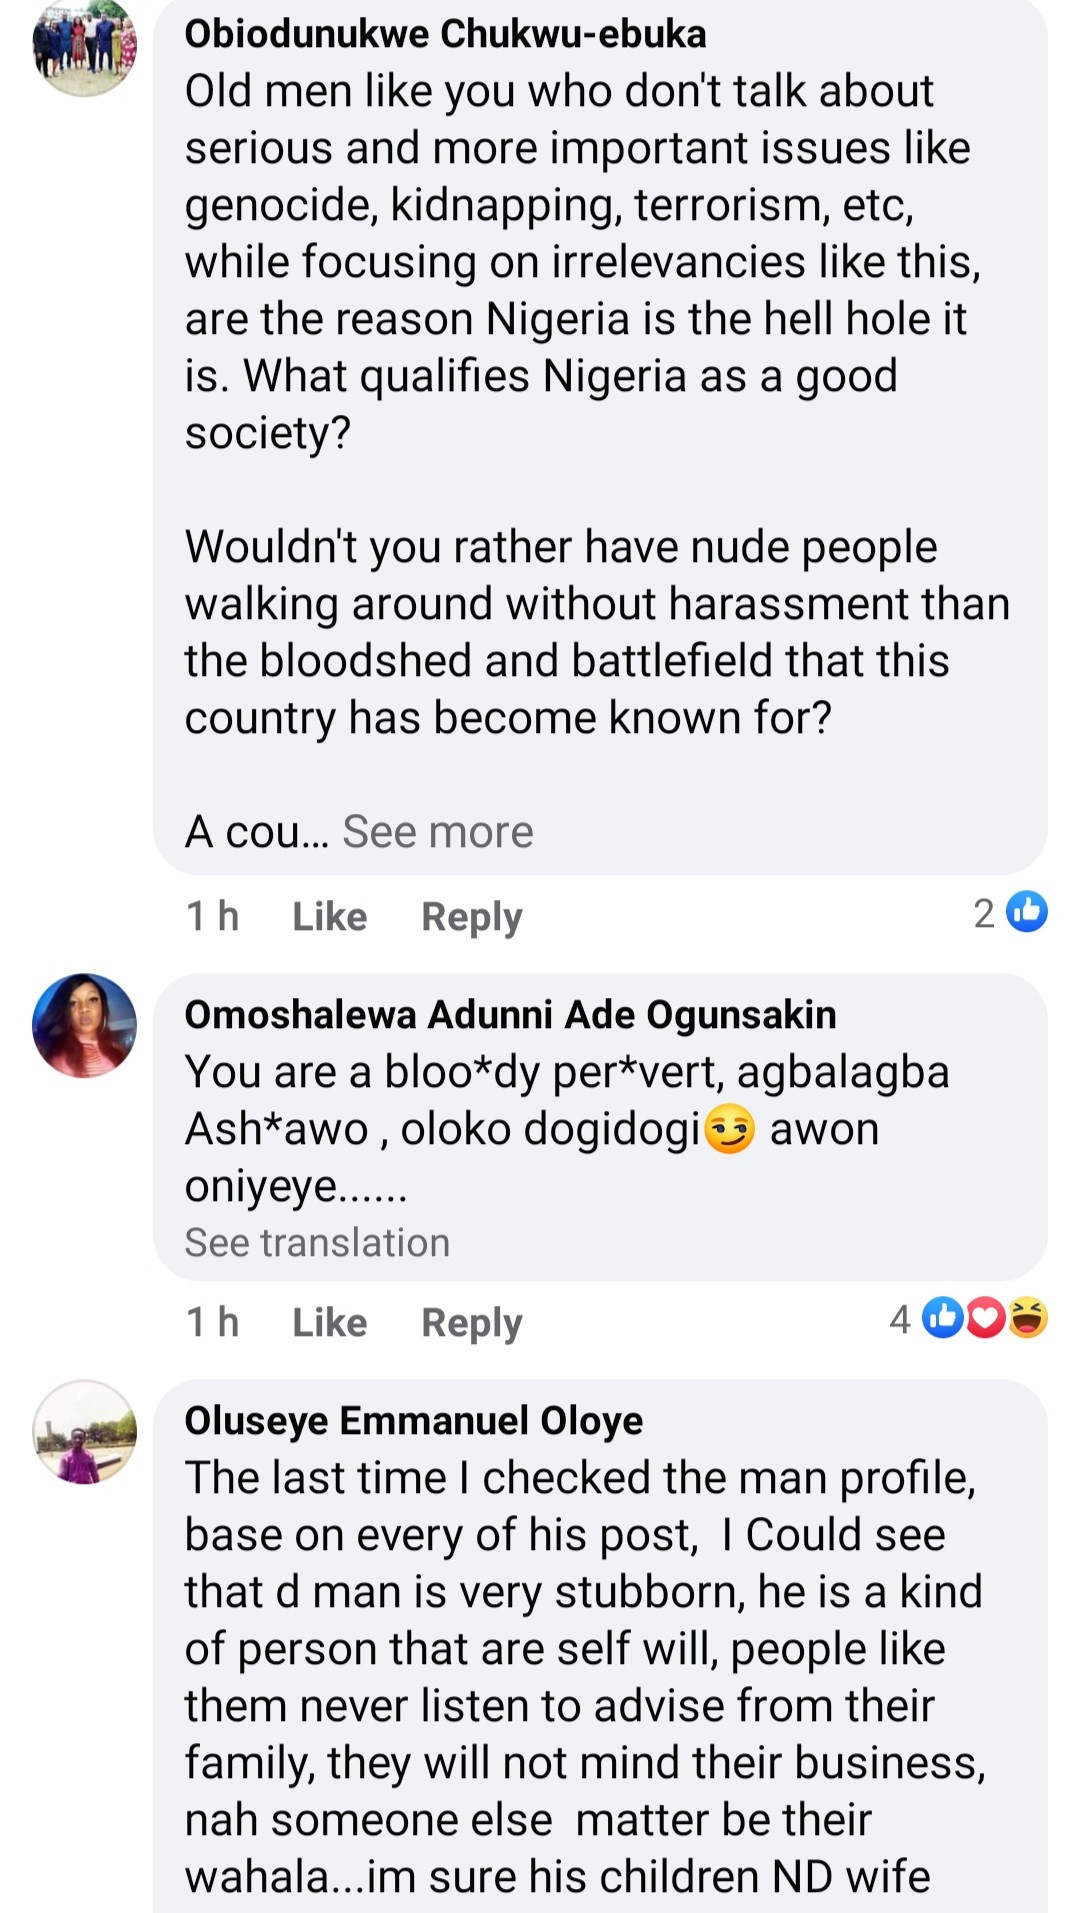Reply to Omoshalewa's comment

(x=471, y=1323)
